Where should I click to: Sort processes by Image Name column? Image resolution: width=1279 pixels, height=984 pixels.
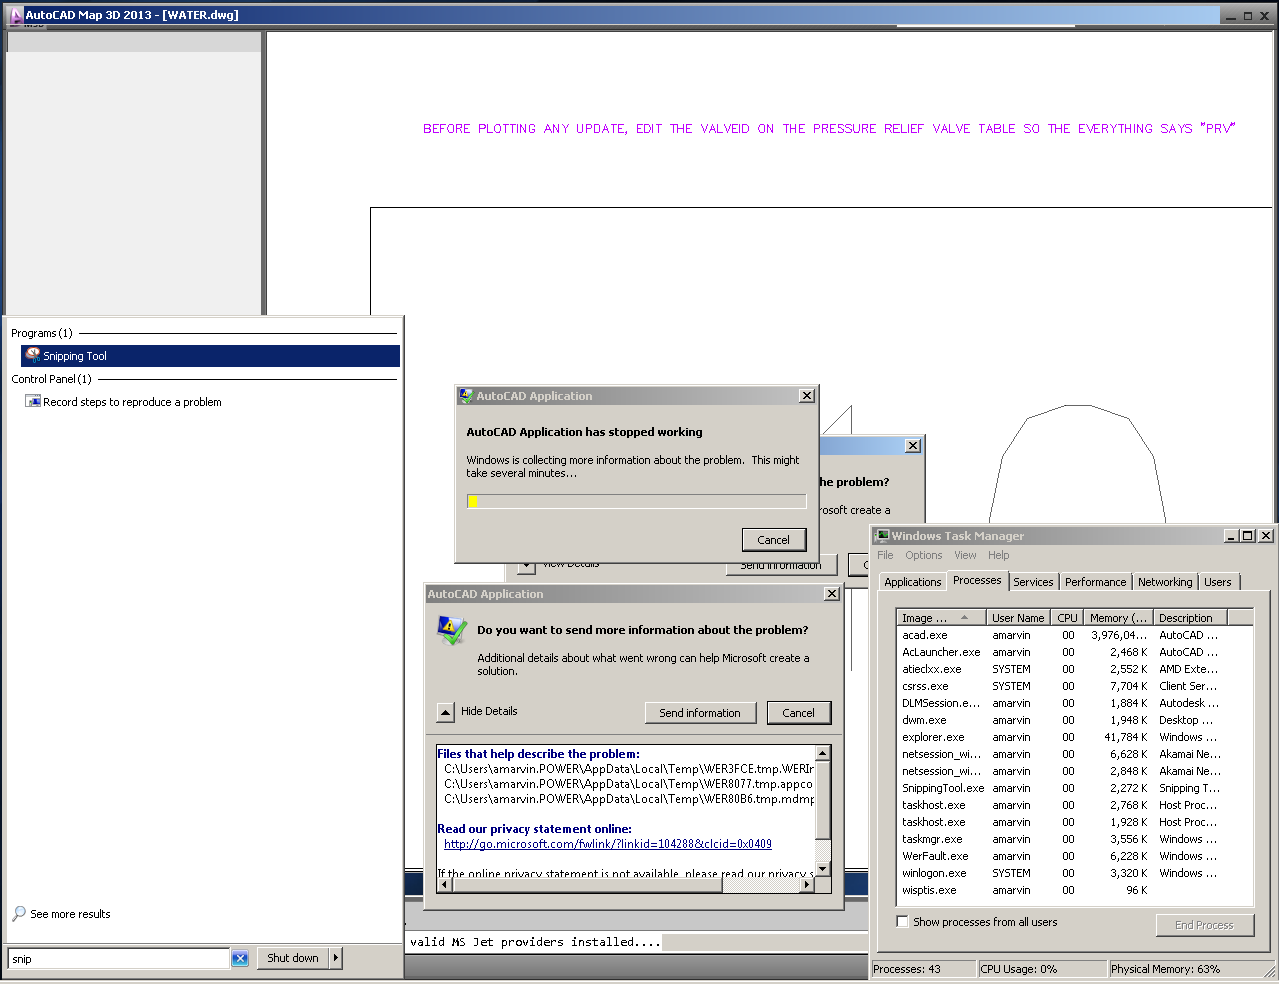pos(942,618)
